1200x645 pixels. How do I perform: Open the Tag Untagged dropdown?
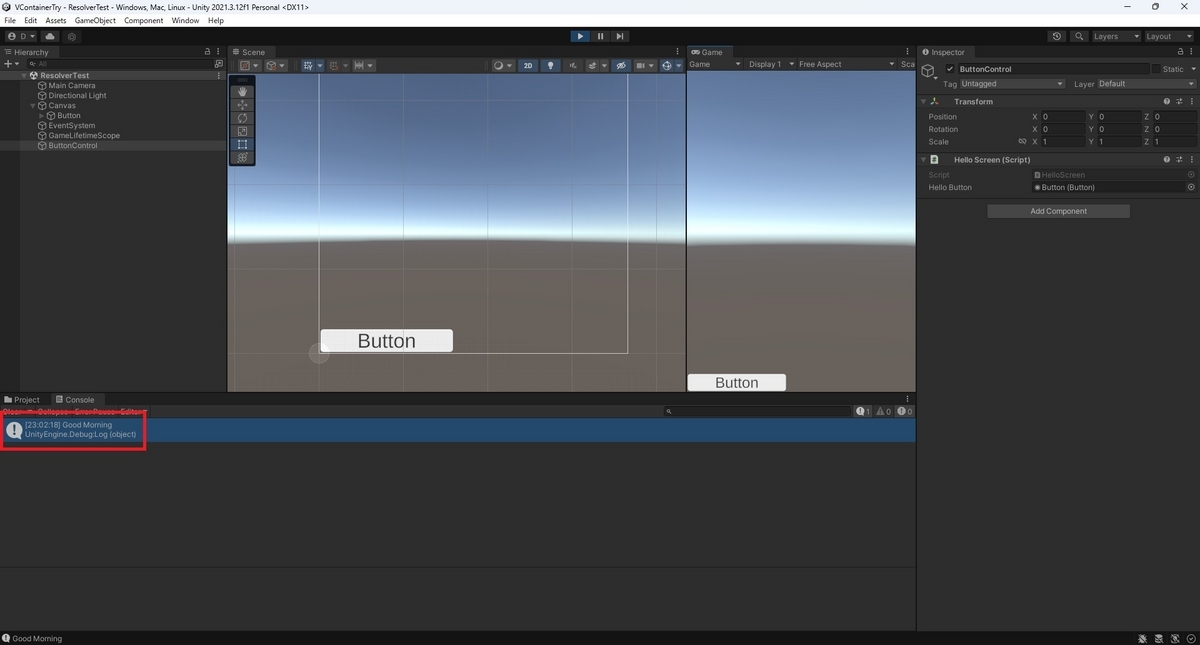click(1012, 84)
